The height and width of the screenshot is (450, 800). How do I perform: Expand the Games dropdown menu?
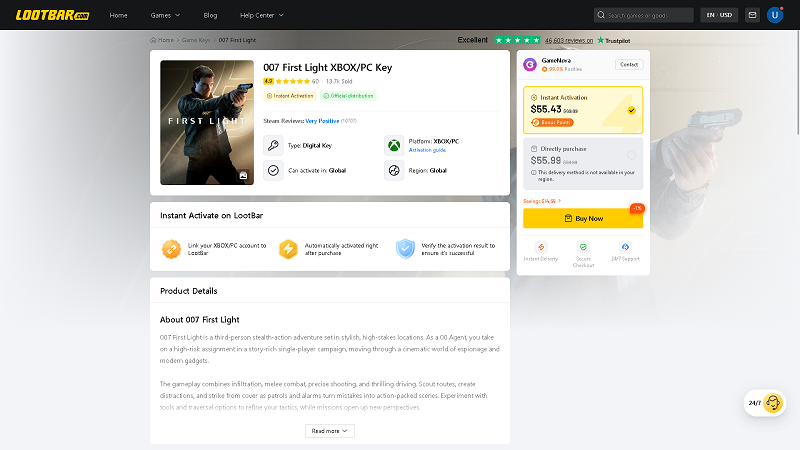[165, 15]
